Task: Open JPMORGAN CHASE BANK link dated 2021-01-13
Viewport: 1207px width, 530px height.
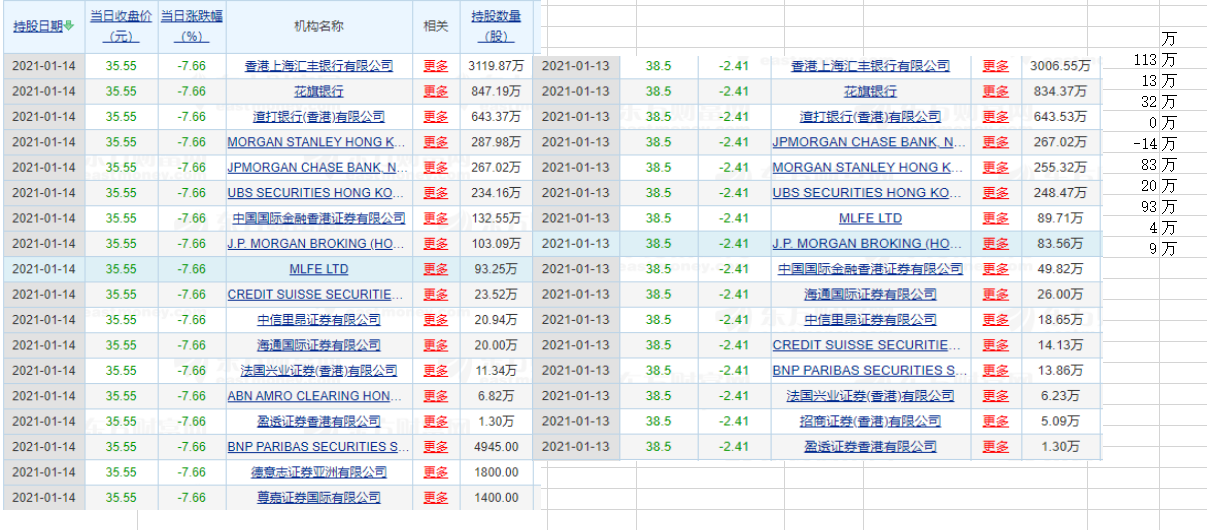Action: point(870,142)
